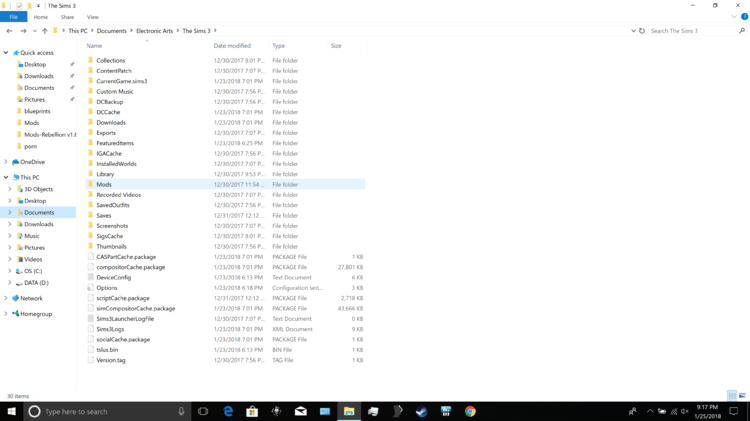Open the File menu

13,17
